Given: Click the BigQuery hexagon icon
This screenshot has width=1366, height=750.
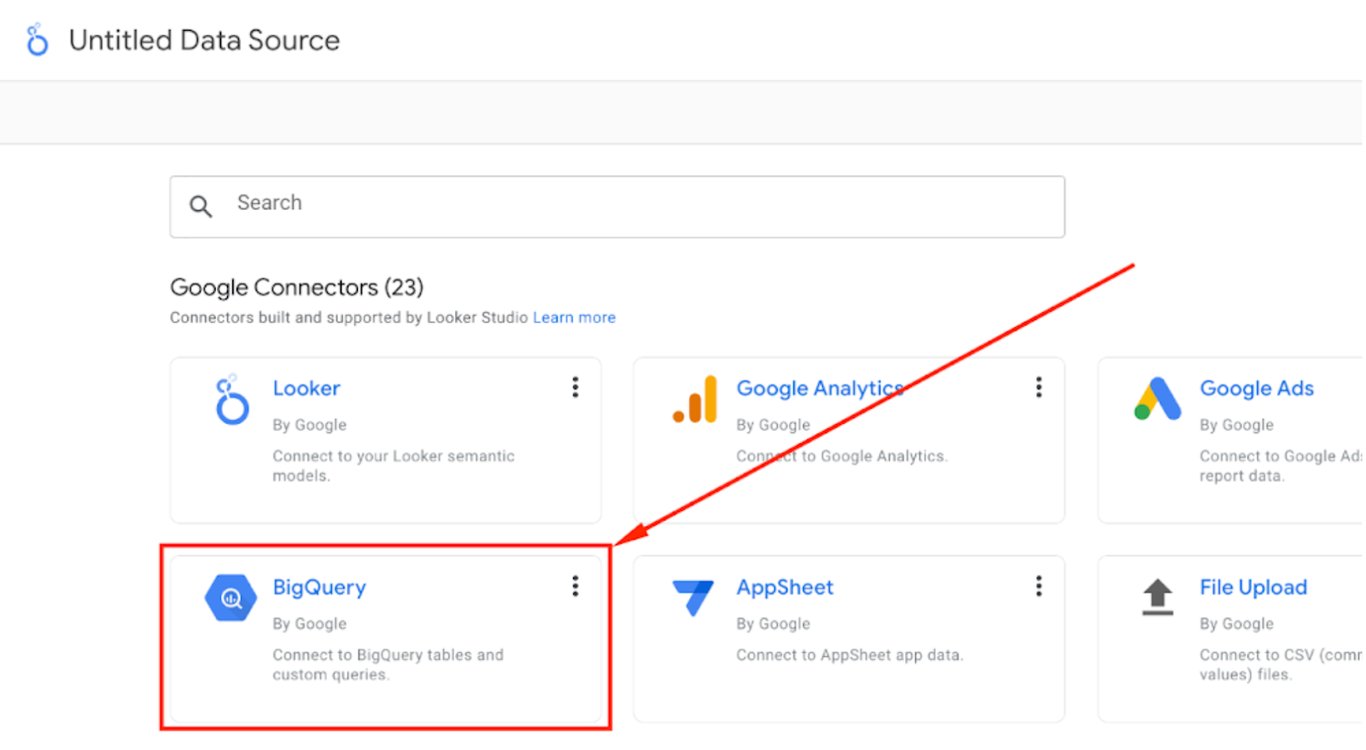Looking at the screenshot, I should point(231,598).
